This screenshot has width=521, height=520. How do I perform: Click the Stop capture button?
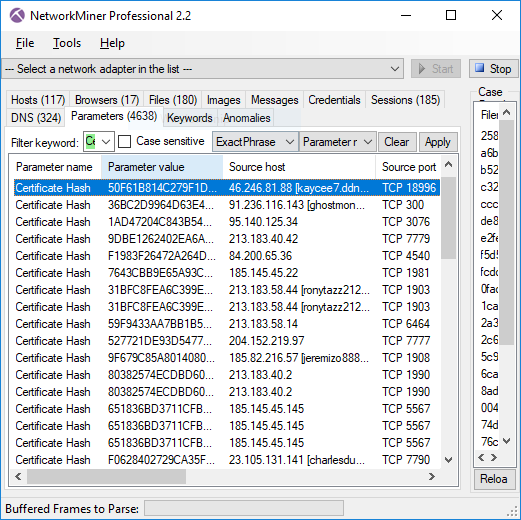point(494,69)
